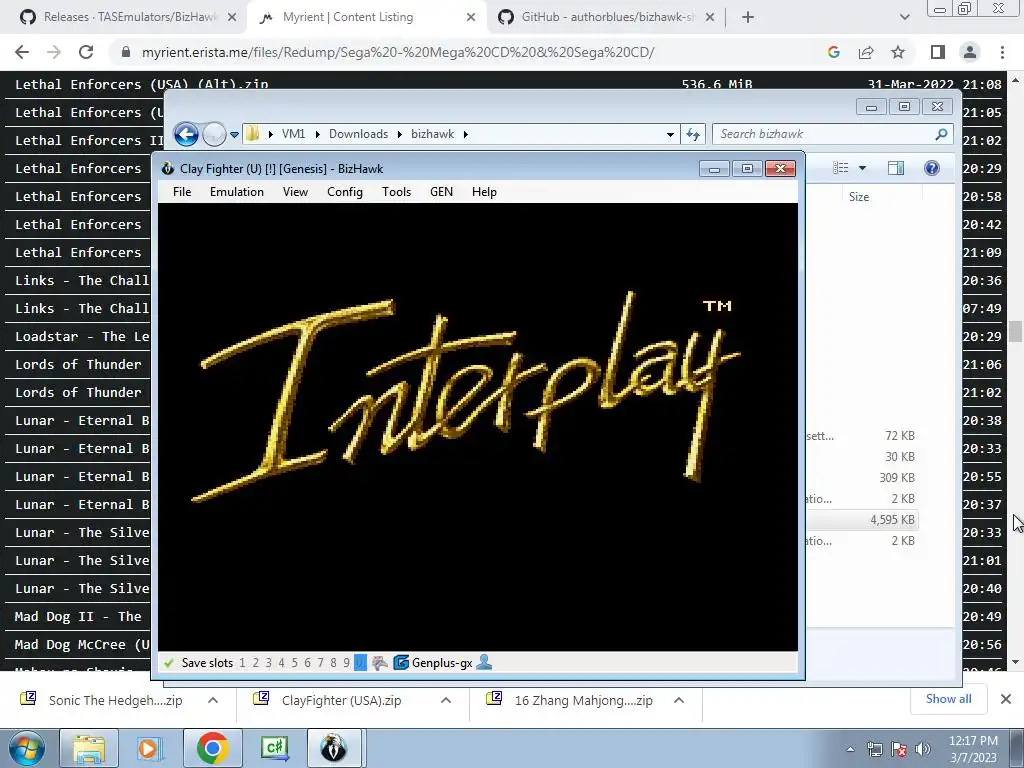Select save slot 5 in status bar
1024x768 pixels.
coord(295,663)
